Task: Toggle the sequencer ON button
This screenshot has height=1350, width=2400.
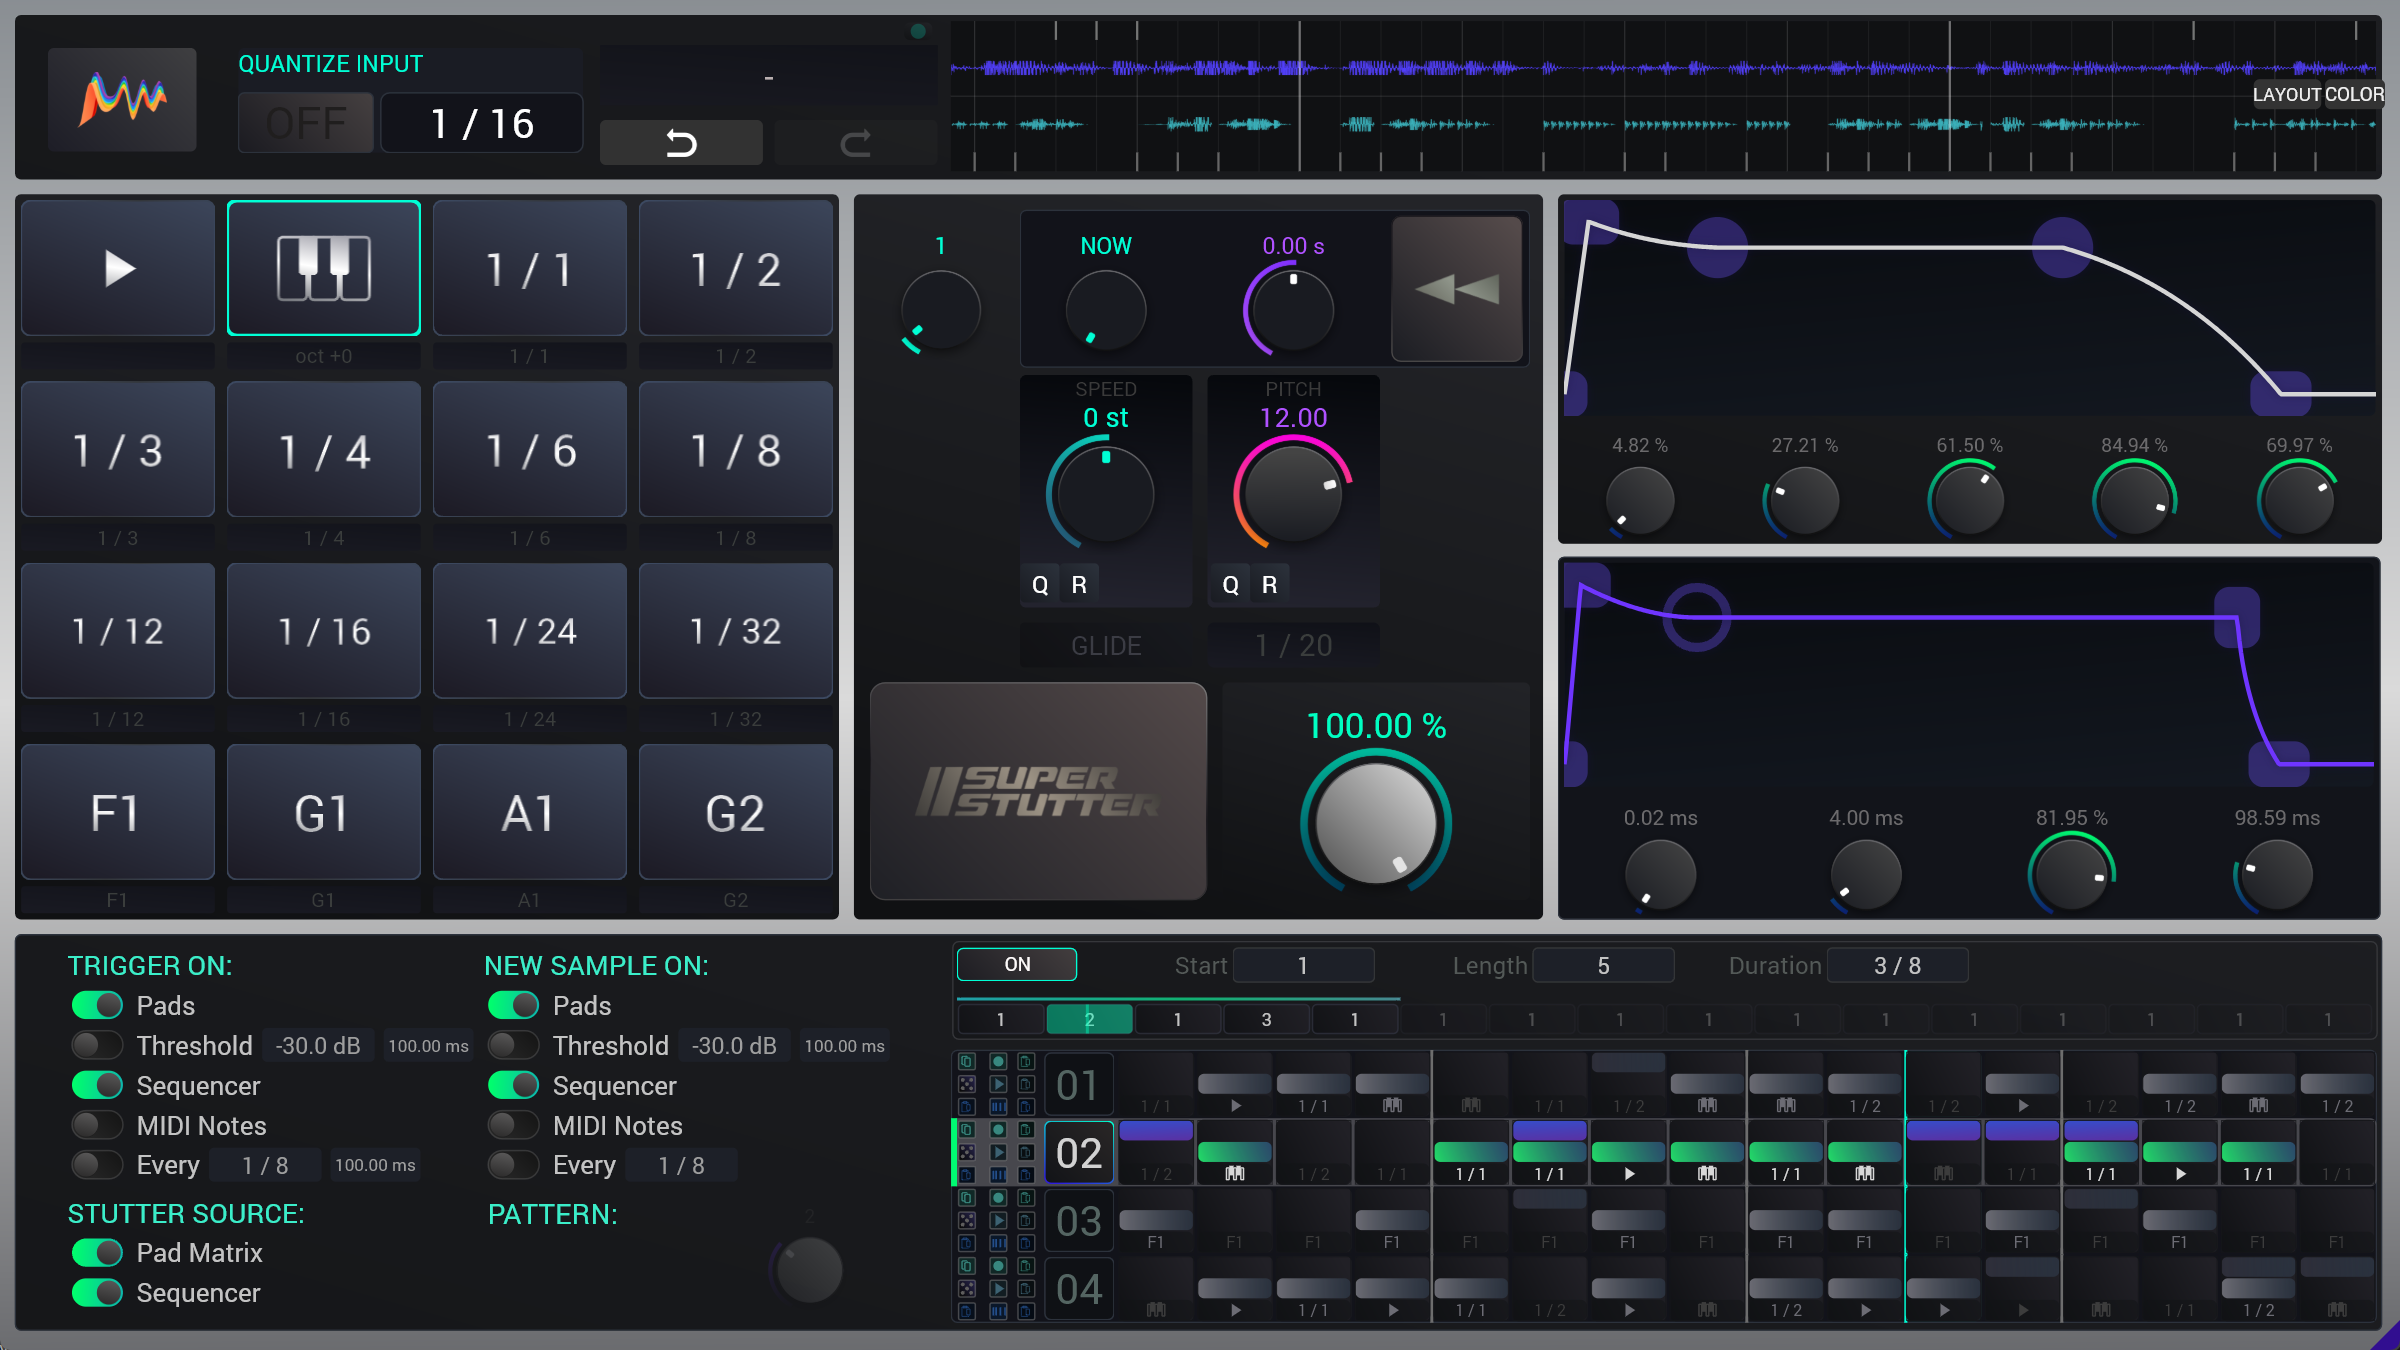Action: [1016, 963]
